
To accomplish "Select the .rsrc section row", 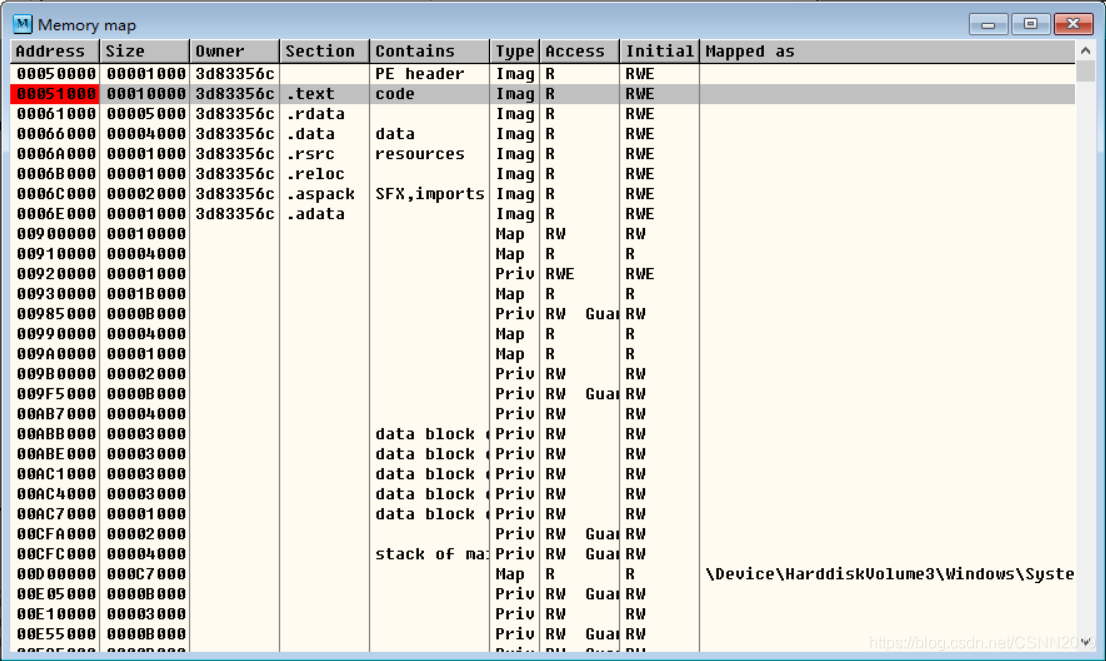I will point(542,154).
